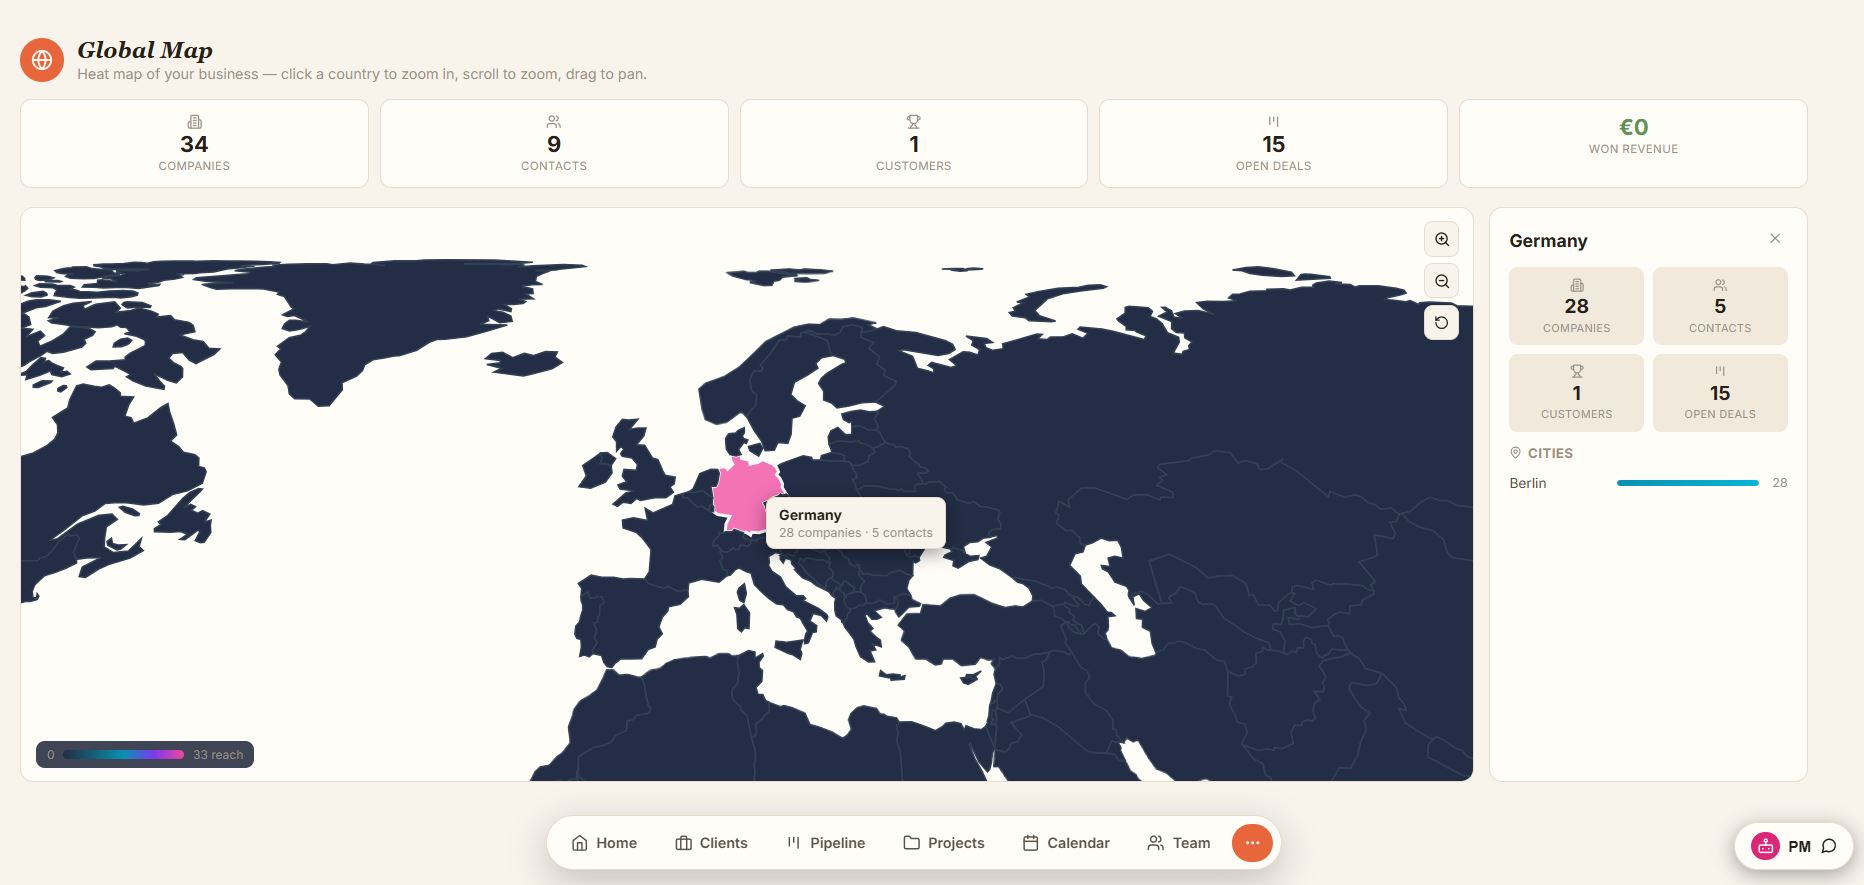Click the people icon in Germany's Contacts tile
Image resolution: width=1864 pixels, height=885 pixels.
1720,285
